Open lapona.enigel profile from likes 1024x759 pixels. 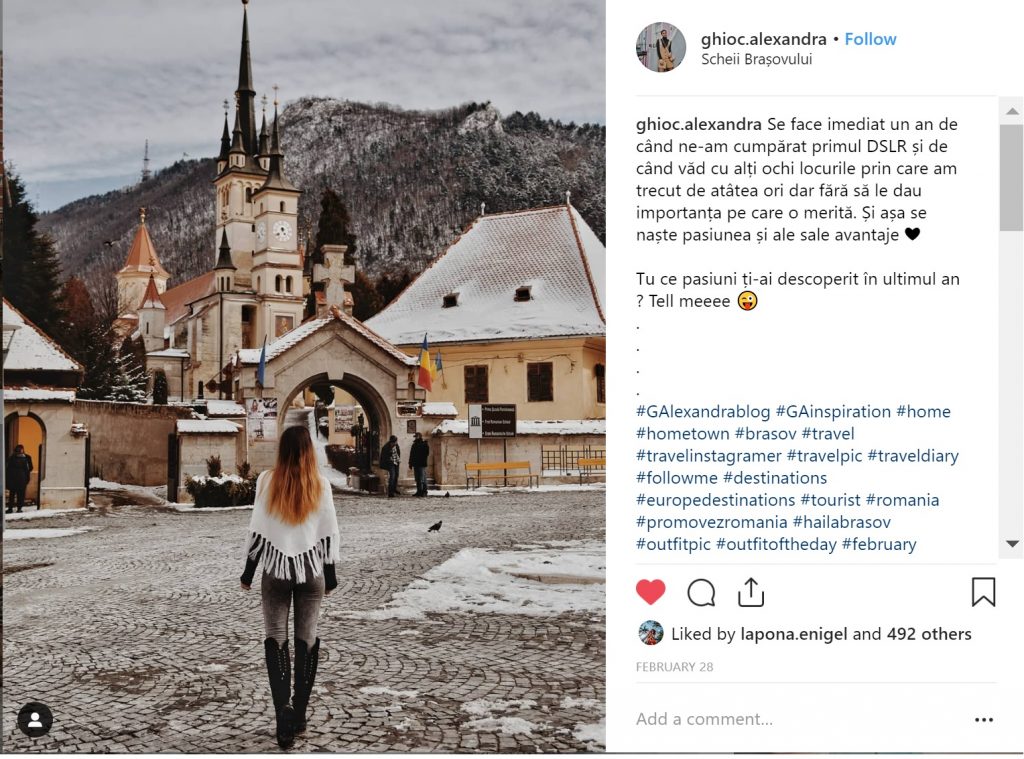(x=793, y=634)
